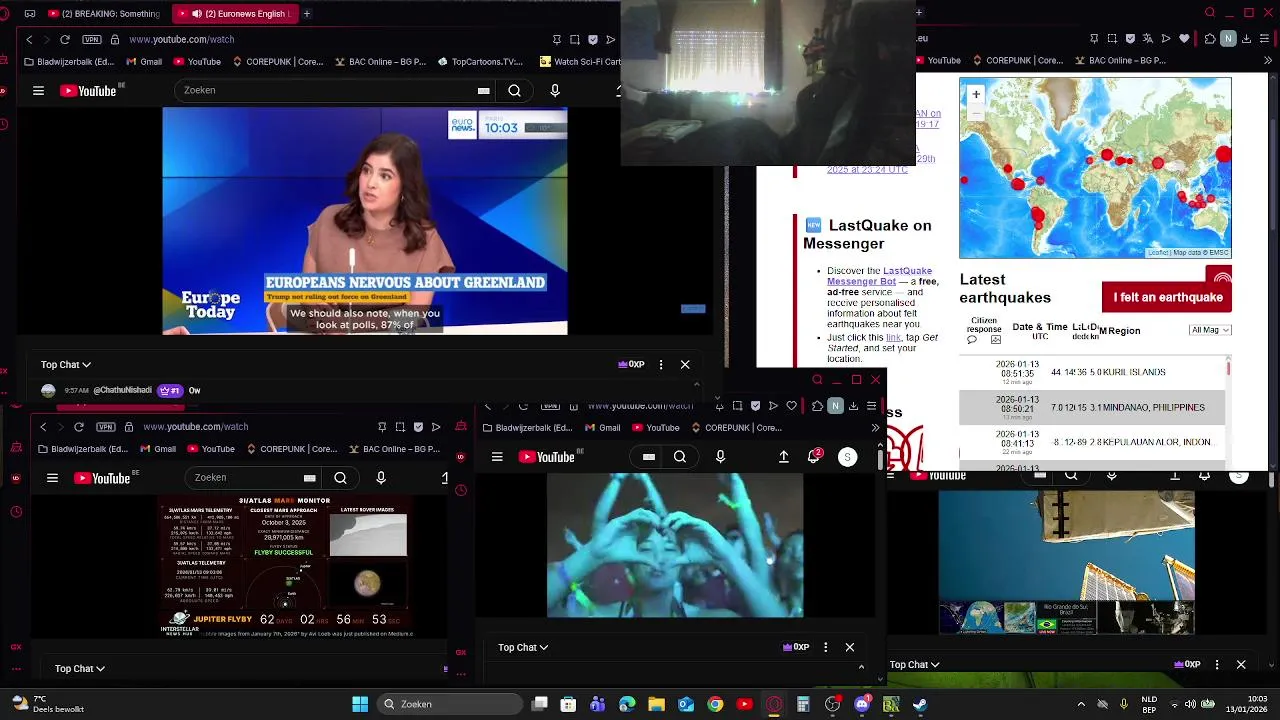This screenshot has height=720, width=1280.
Task: Open the extensions cube icon in the concert video window
Action: (x=817, y=405)
